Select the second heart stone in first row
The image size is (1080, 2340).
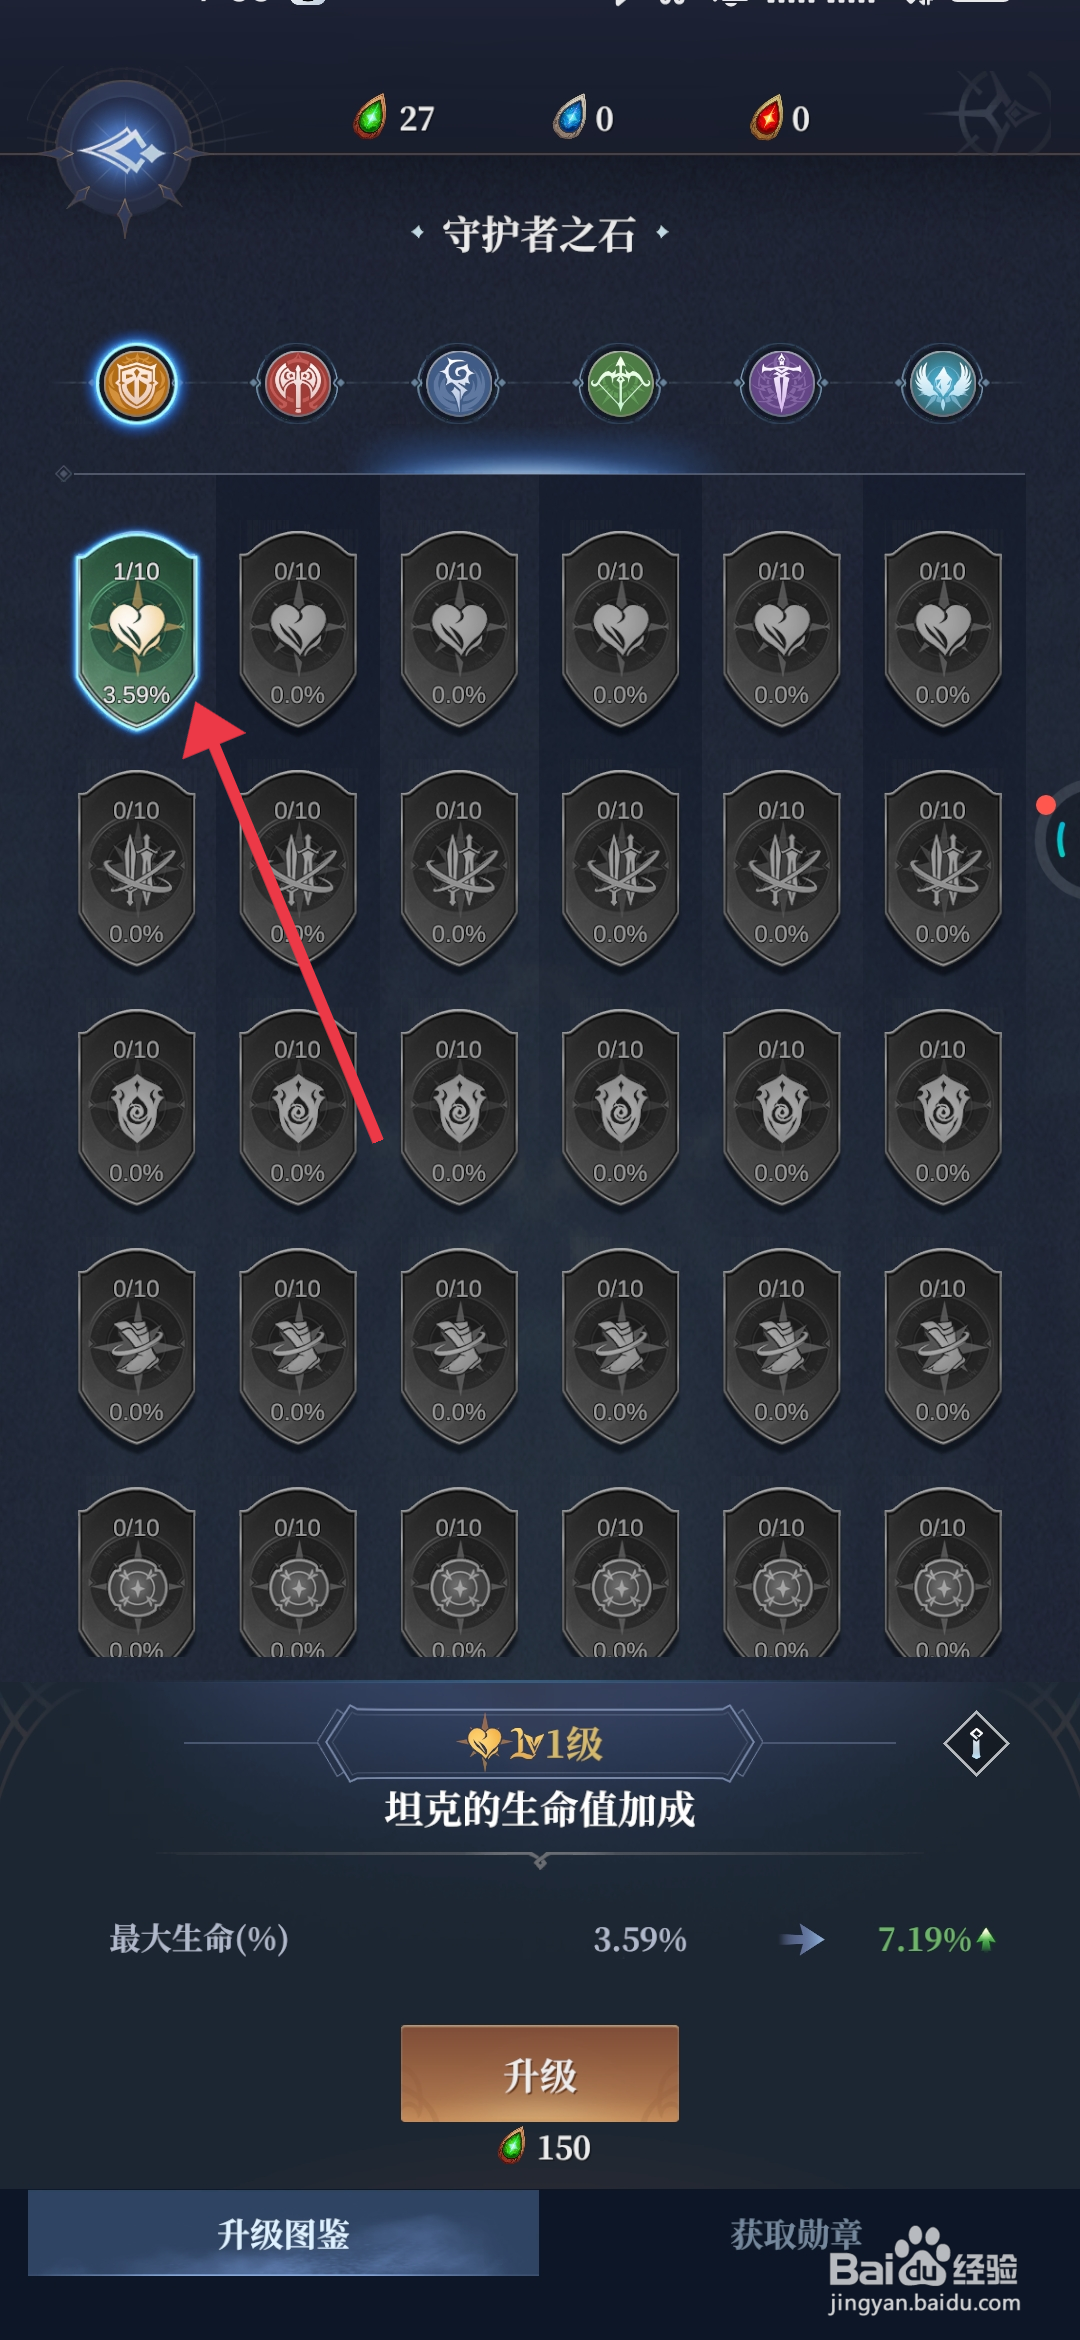[298, 631]
